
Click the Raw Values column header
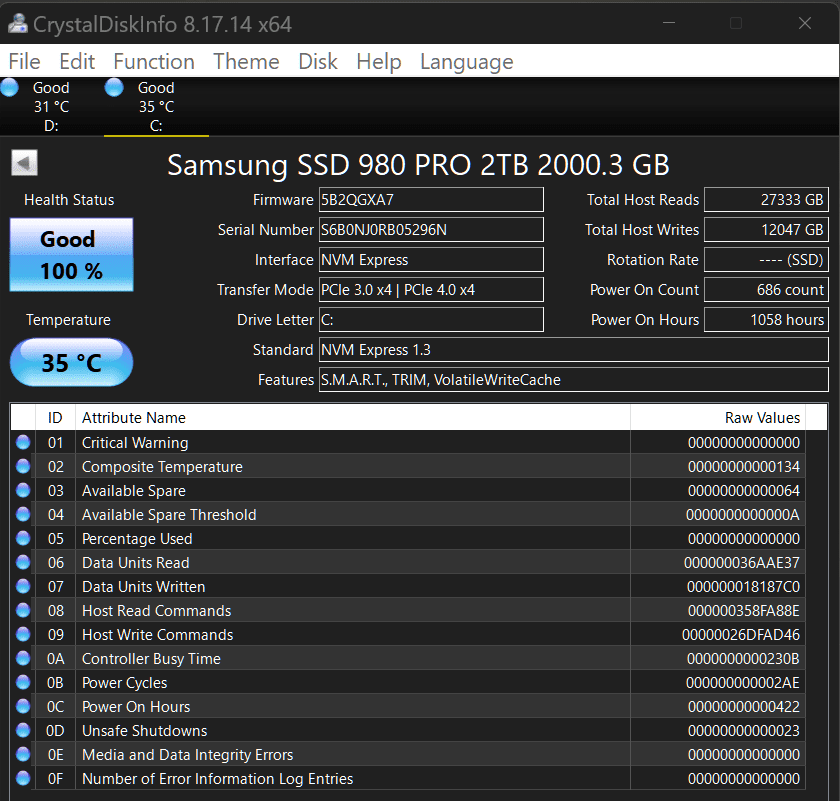tap(718, 417)
